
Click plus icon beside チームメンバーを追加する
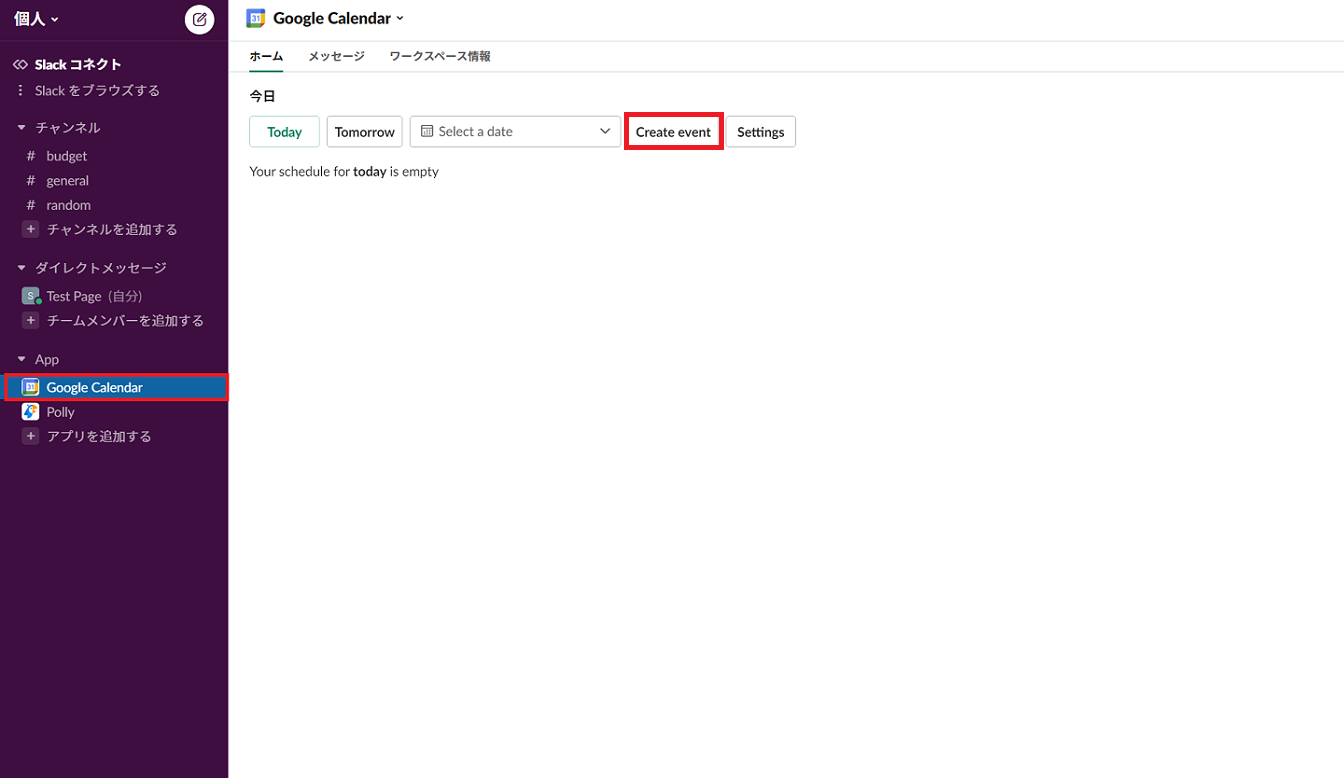[x=30, y=321]
